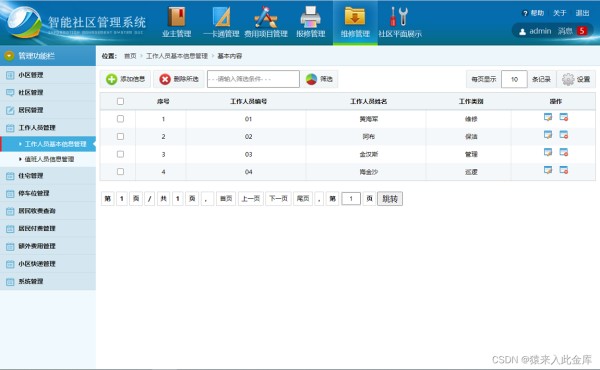Collapse 工作人员管理 in the sidebar
This screenshot has height=370, width=600.
click(x=48, y=128)
